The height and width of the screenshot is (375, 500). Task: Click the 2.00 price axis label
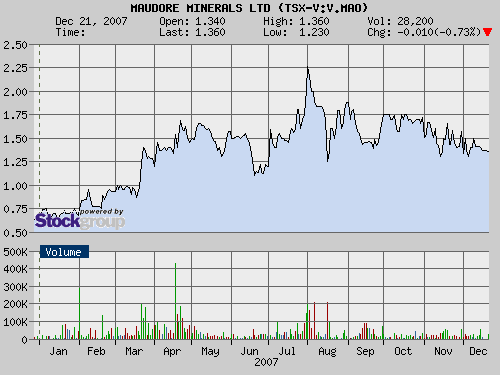pyautogui.click(x=15, y=92)
